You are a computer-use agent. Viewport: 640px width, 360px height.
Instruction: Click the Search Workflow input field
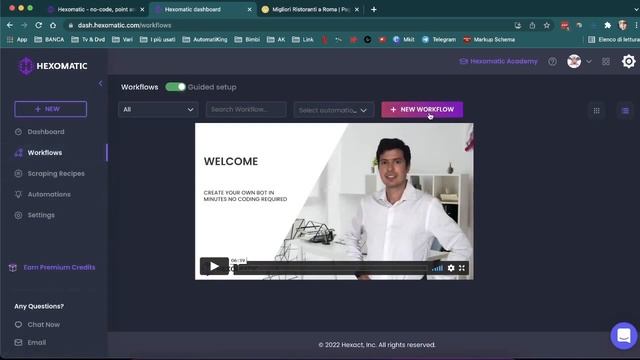point(246,109)
